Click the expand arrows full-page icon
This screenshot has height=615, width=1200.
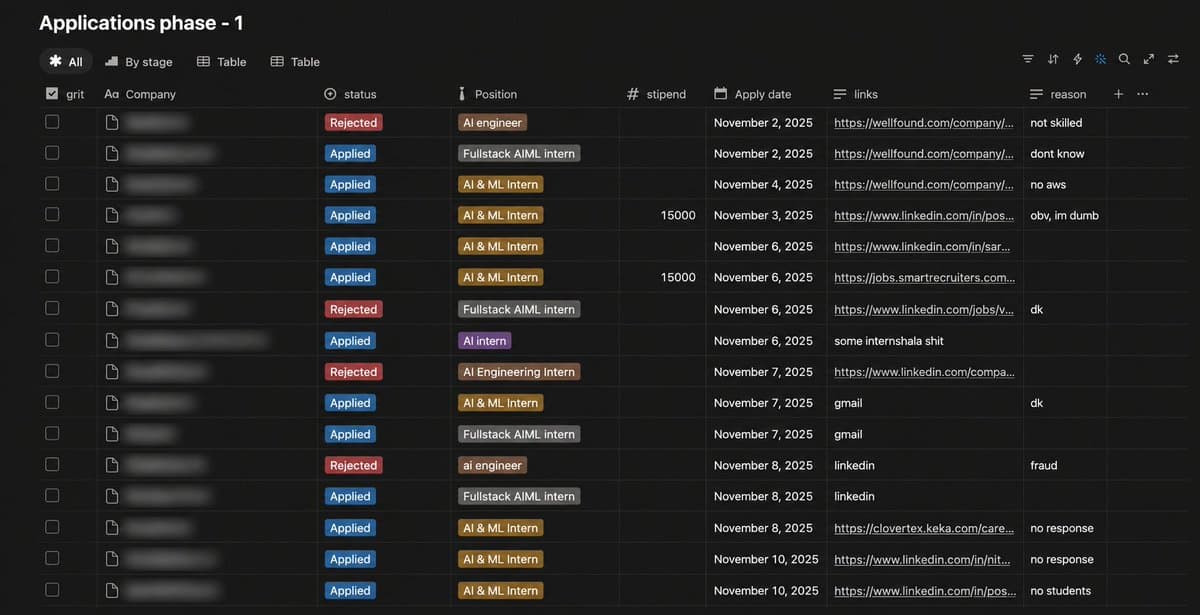pyautogui.click(x=1148, y=59)
